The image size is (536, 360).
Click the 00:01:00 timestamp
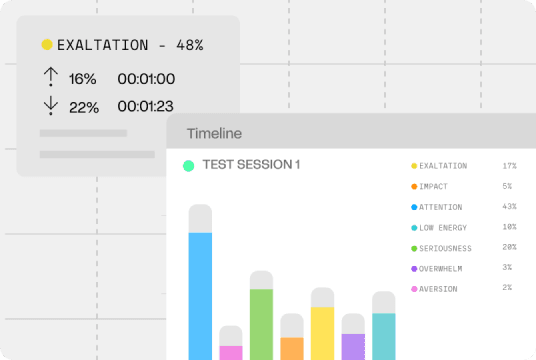146,79
